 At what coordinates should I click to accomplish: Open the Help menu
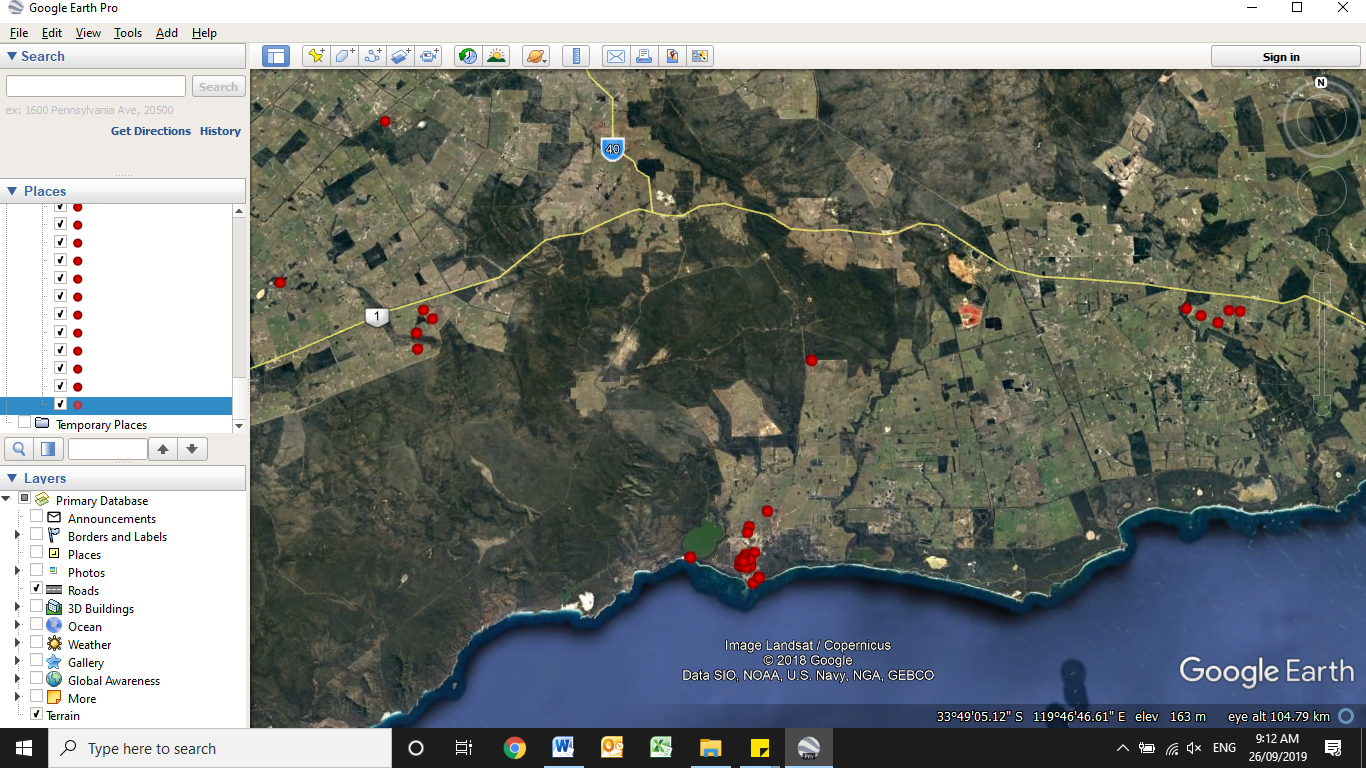(x=204, y=33)
